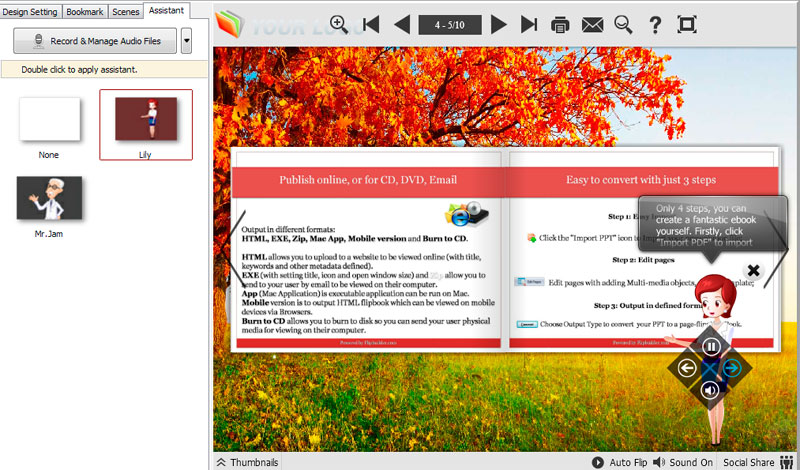The height and width of the screenshot is (470, 800).
Task: Open the Bookmark tab
Action: coord(83,11)
